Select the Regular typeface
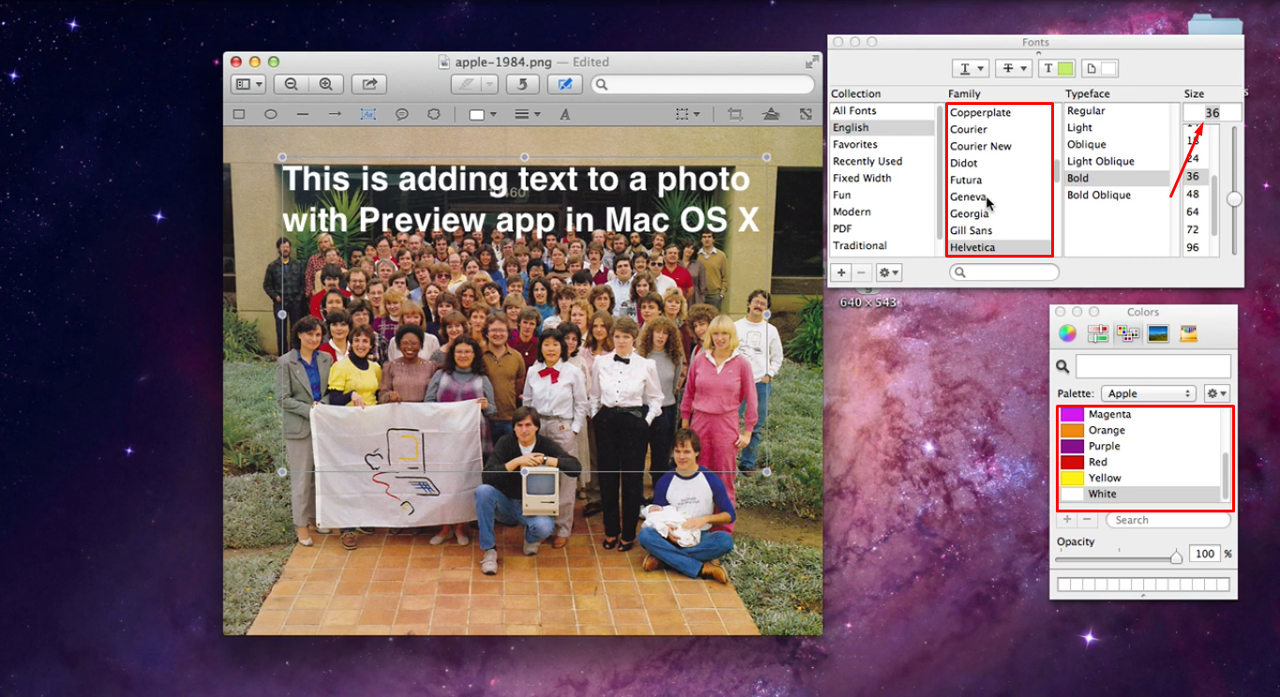This screenshot has width=1280, height=697. click(x=1086, y=111)
